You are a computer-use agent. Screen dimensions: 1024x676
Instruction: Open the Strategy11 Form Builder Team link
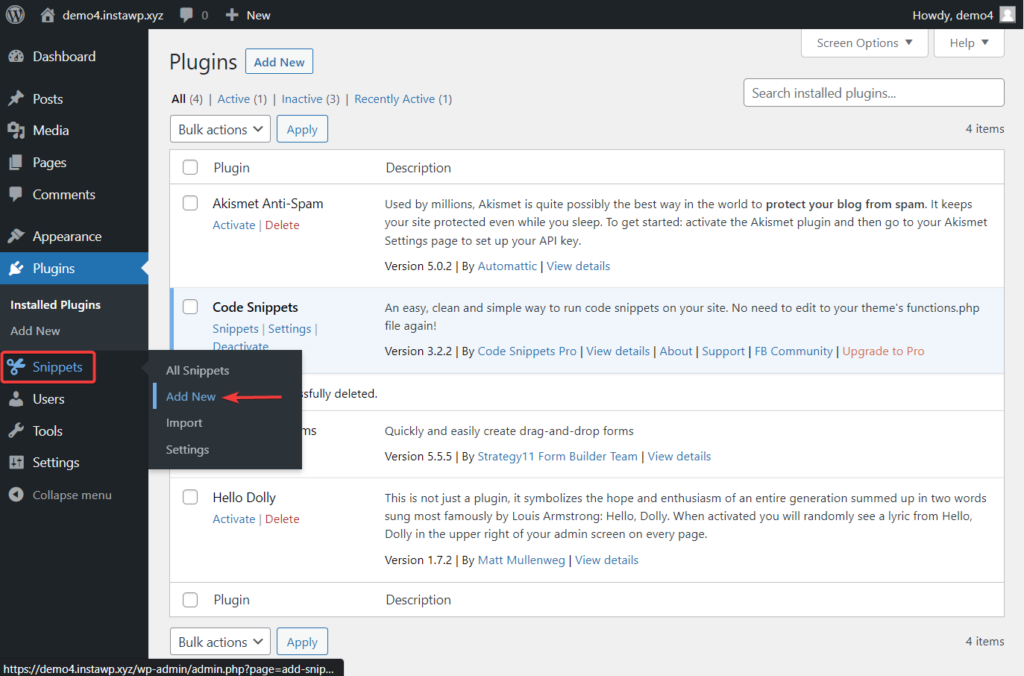coord(557,457)
